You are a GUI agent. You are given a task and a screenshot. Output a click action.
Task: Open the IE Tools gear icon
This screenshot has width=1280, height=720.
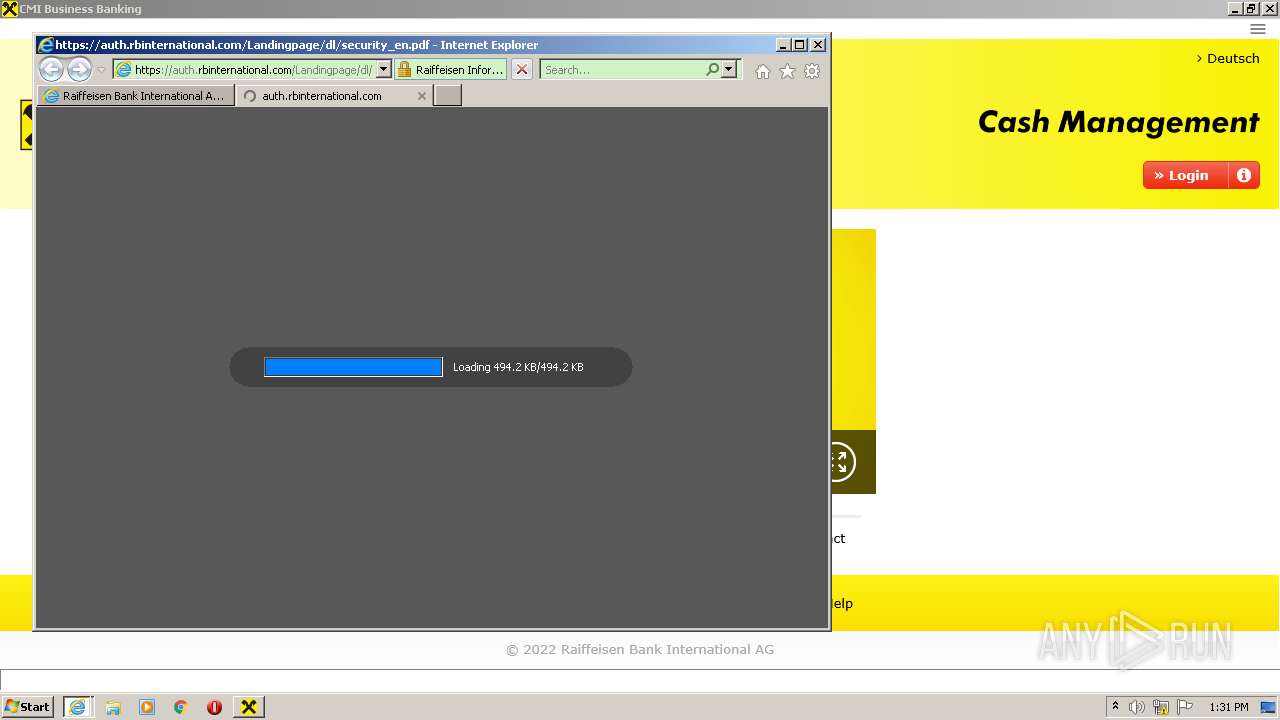pos(812,71)
